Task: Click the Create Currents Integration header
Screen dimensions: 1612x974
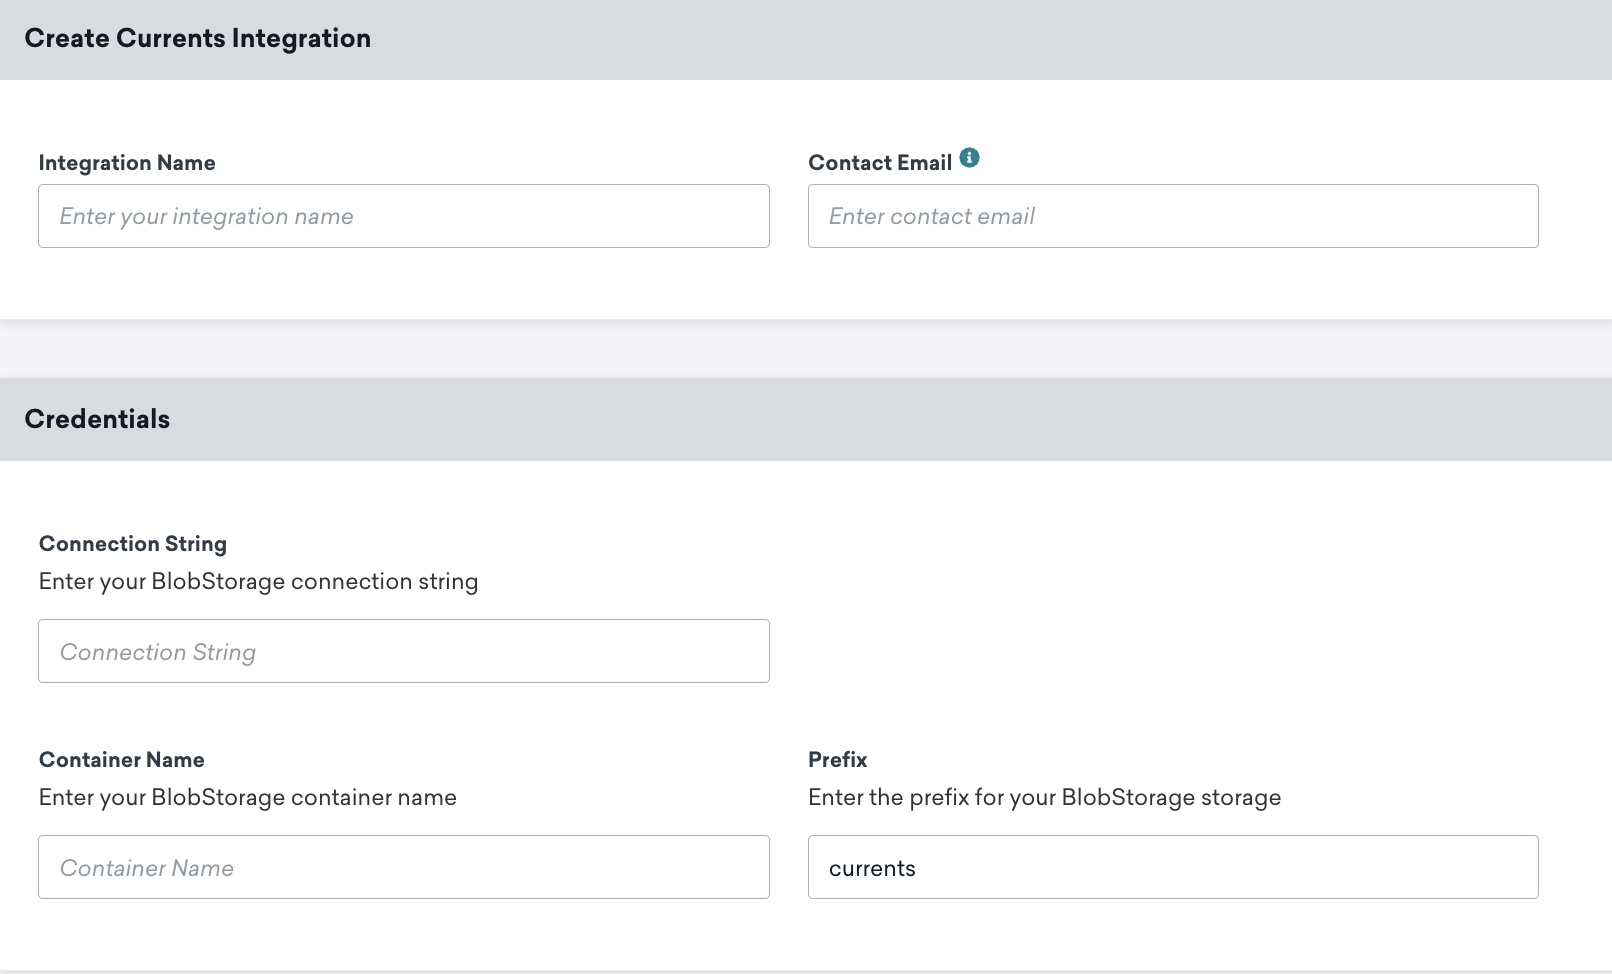Action: (x=198, y=38)
